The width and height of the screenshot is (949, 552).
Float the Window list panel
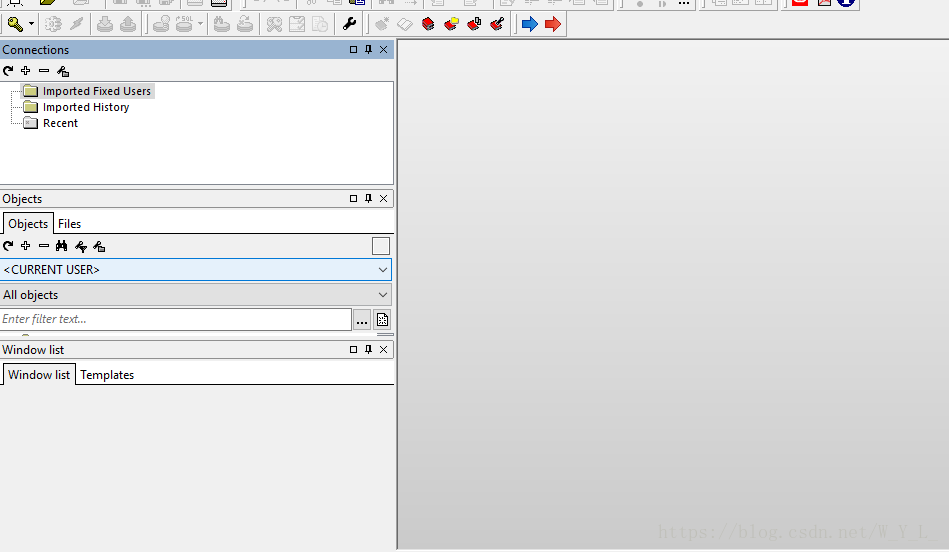[353, 349]
